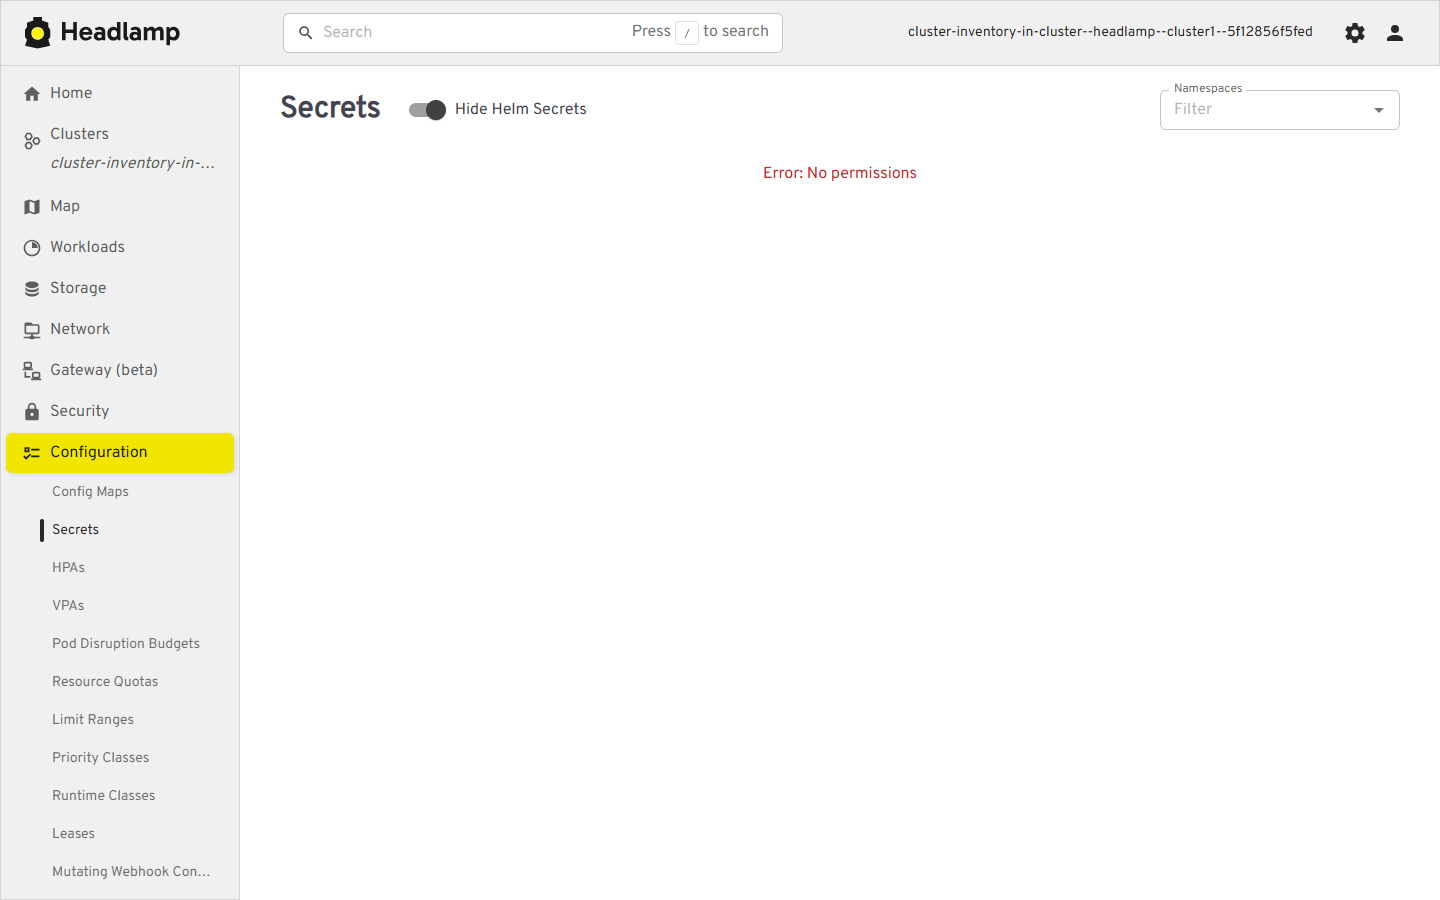
Task: Open HPAs in the sidebar
Action: point(68,567)
